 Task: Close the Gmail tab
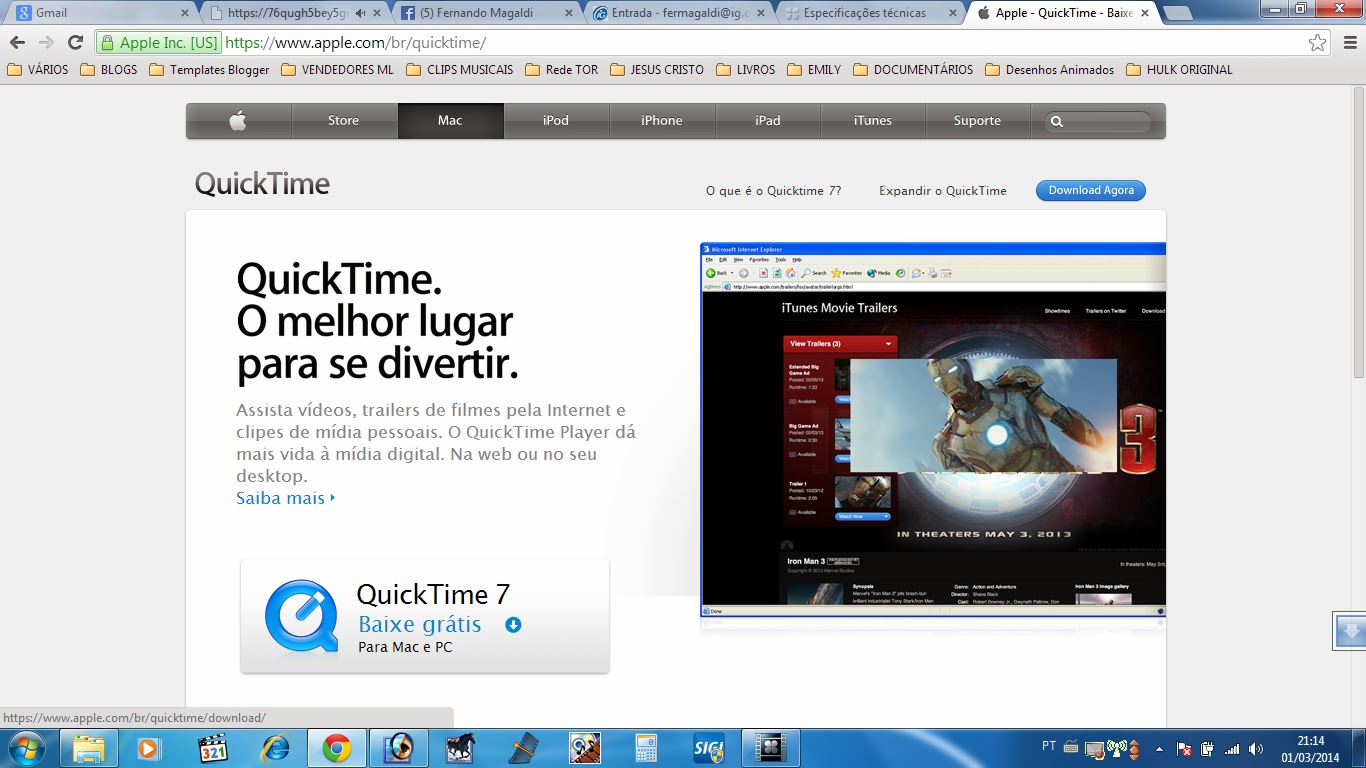tap(184, 13)
